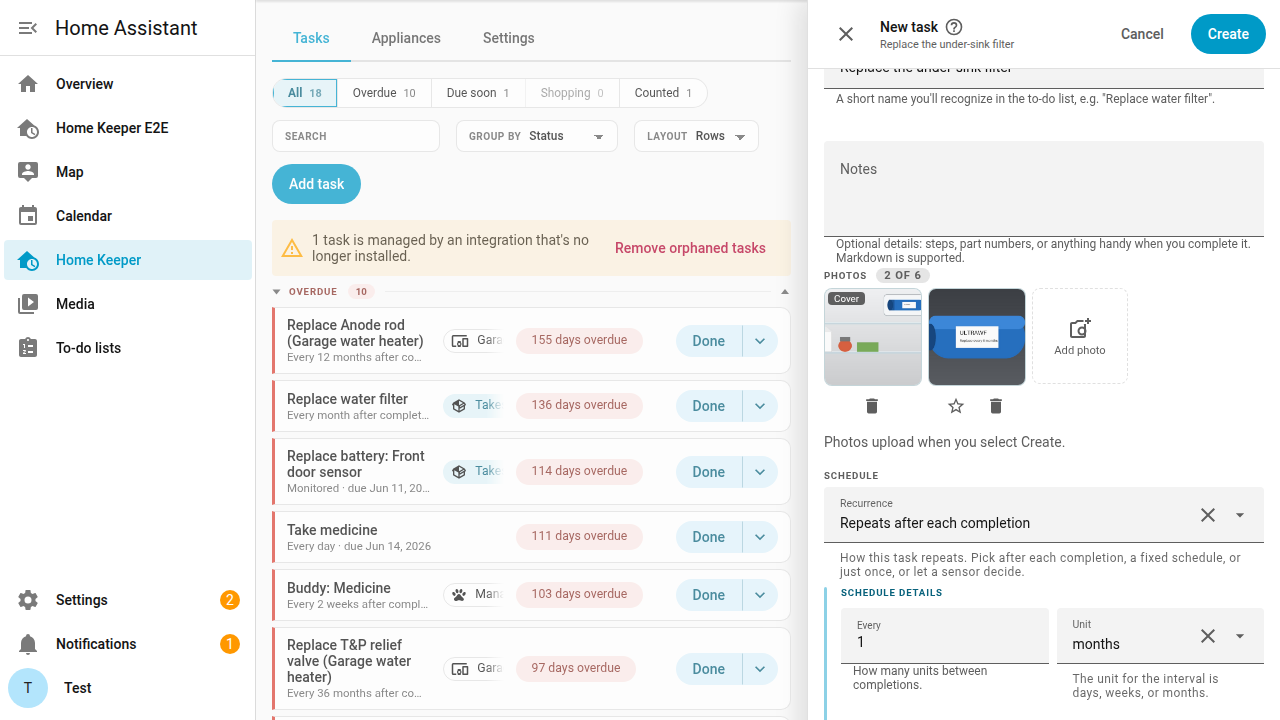Filter tasks by Overdue
The height and width of the screenshot is (720, 1280).
tap(384, 93)
